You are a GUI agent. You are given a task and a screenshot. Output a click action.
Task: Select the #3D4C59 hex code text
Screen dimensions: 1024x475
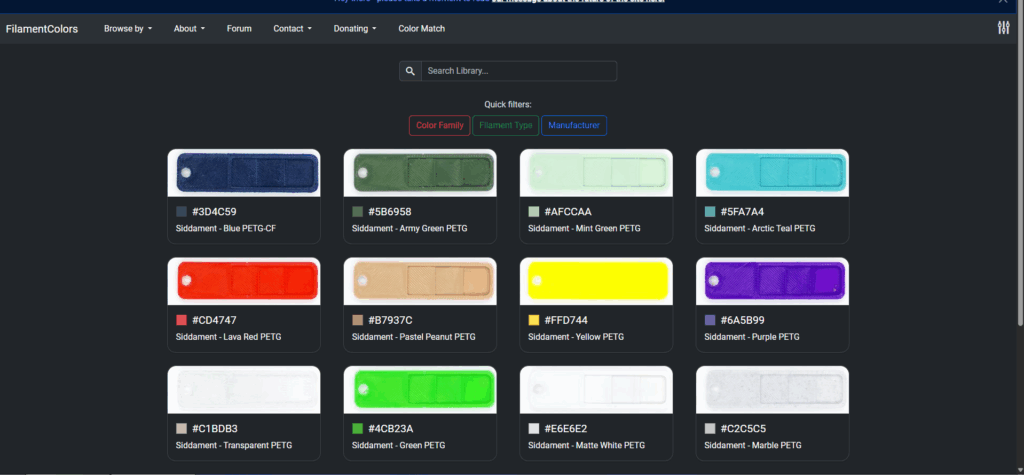click(x=214, y=212)
